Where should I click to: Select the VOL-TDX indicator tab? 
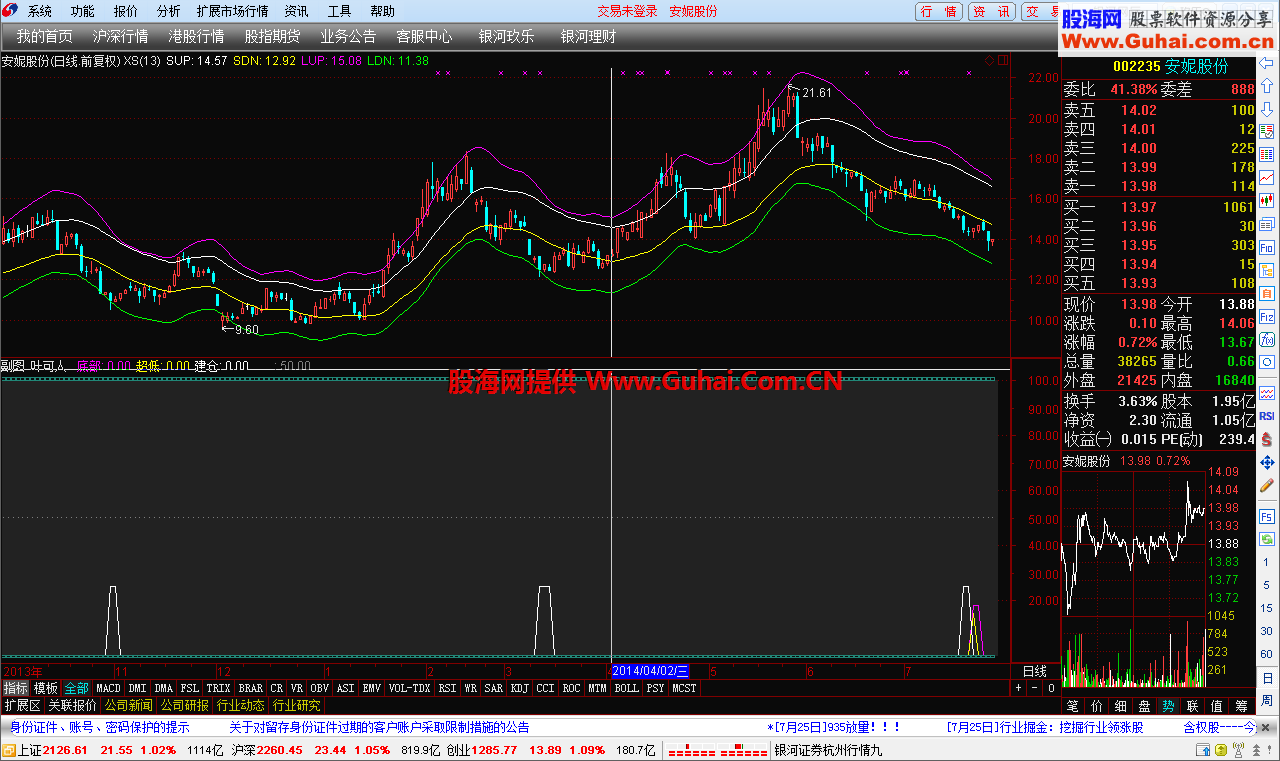(x=409, y=688)
